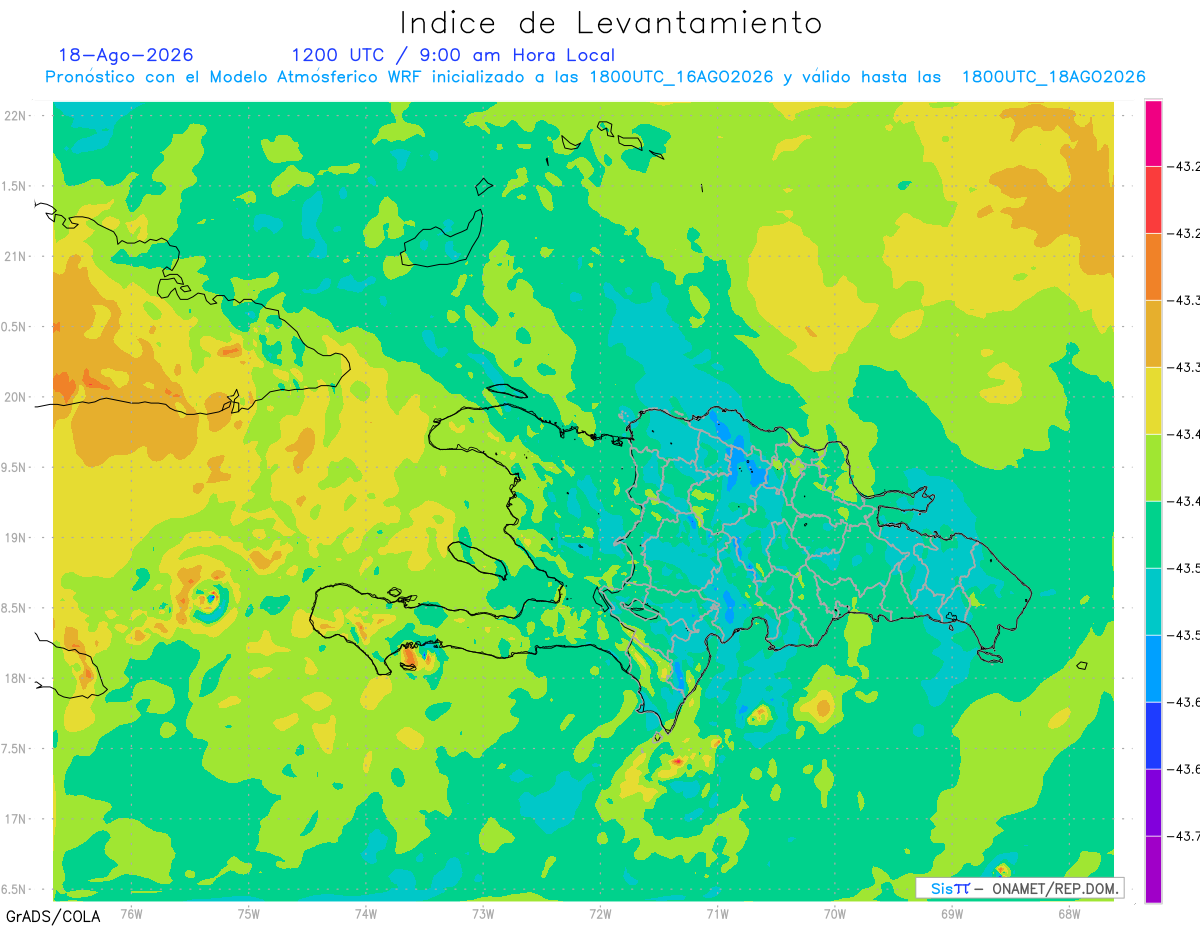The height and width of the screenshot is (927, 1200).
Task: Click the 76W longitude axis label
Action: click(x=131, y=913)
